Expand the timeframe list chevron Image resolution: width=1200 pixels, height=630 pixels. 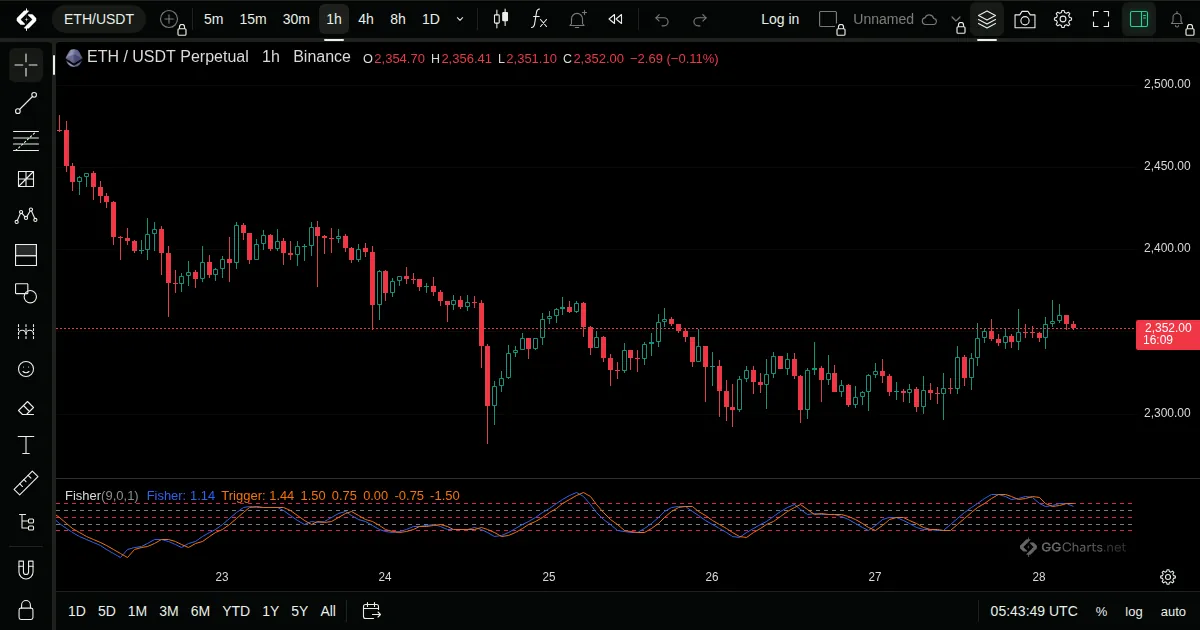pos(460,19)
